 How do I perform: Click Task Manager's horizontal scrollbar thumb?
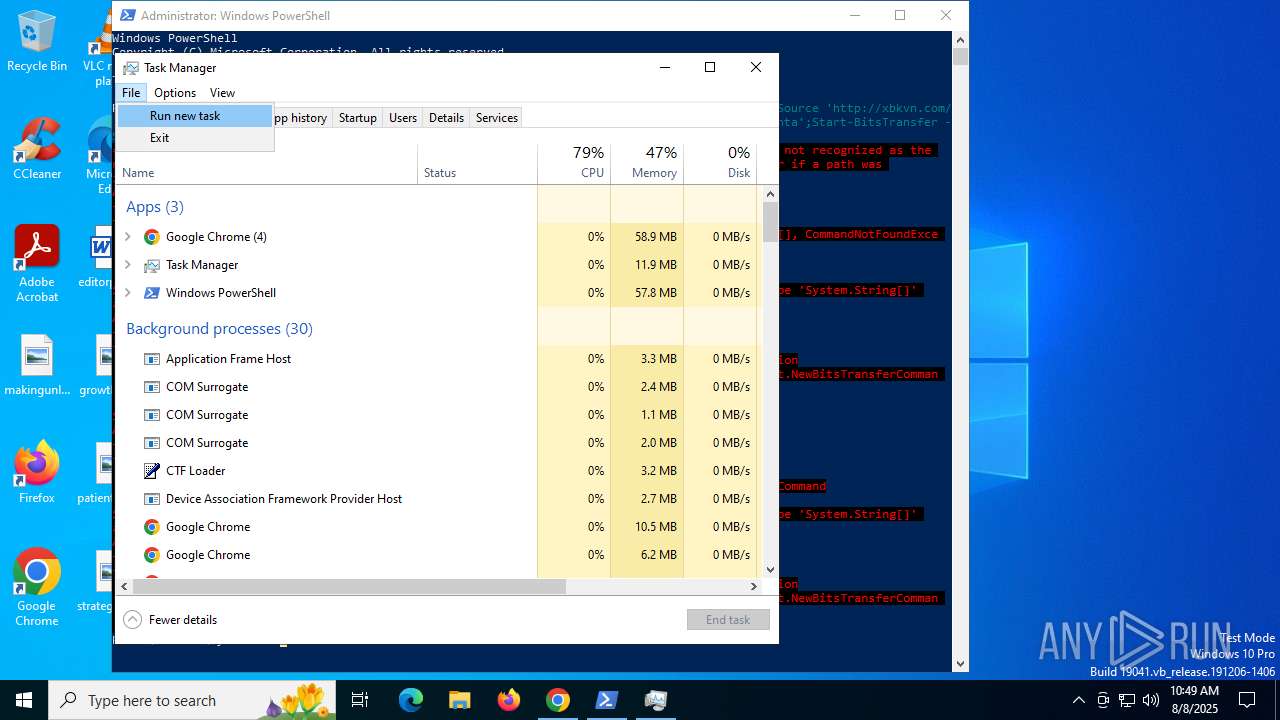pos(350,587)
